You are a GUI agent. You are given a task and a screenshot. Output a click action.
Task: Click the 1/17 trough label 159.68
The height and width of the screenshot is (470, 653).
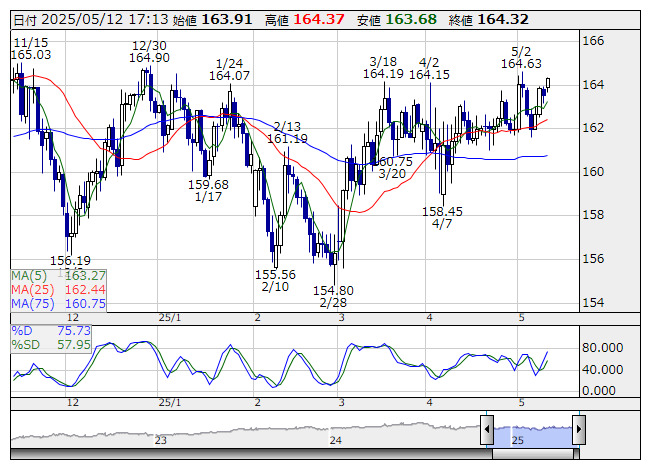point(208,191)
